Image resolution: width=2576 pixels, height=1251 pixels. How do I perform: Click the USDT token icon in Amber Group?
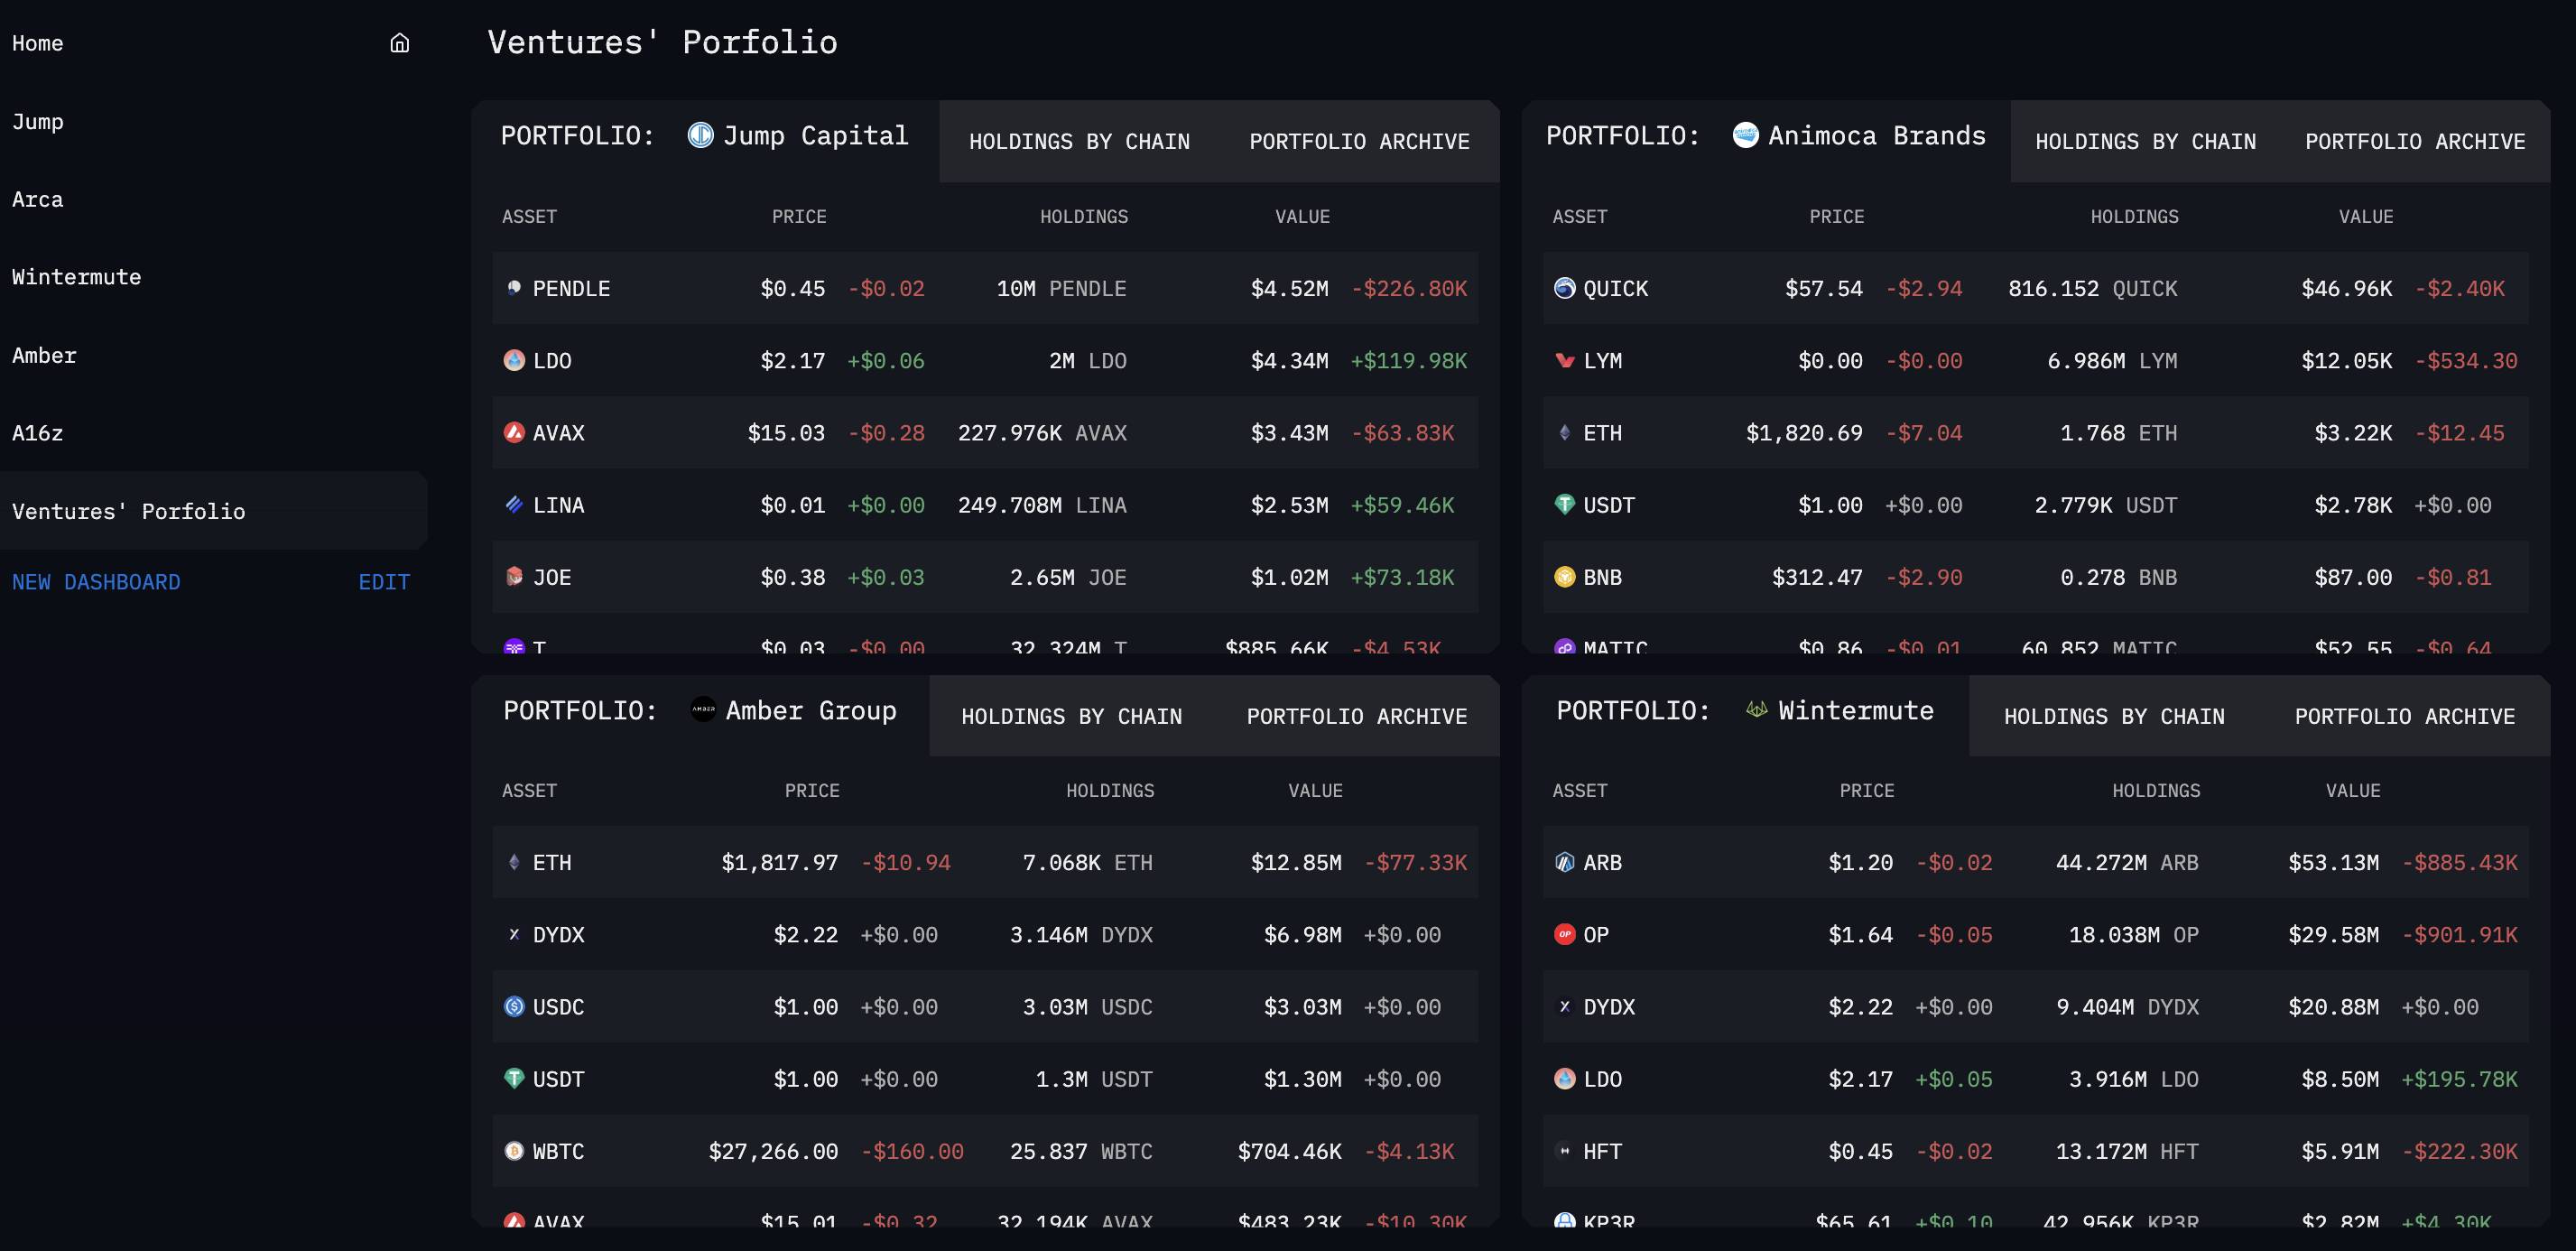[514, 1079]
